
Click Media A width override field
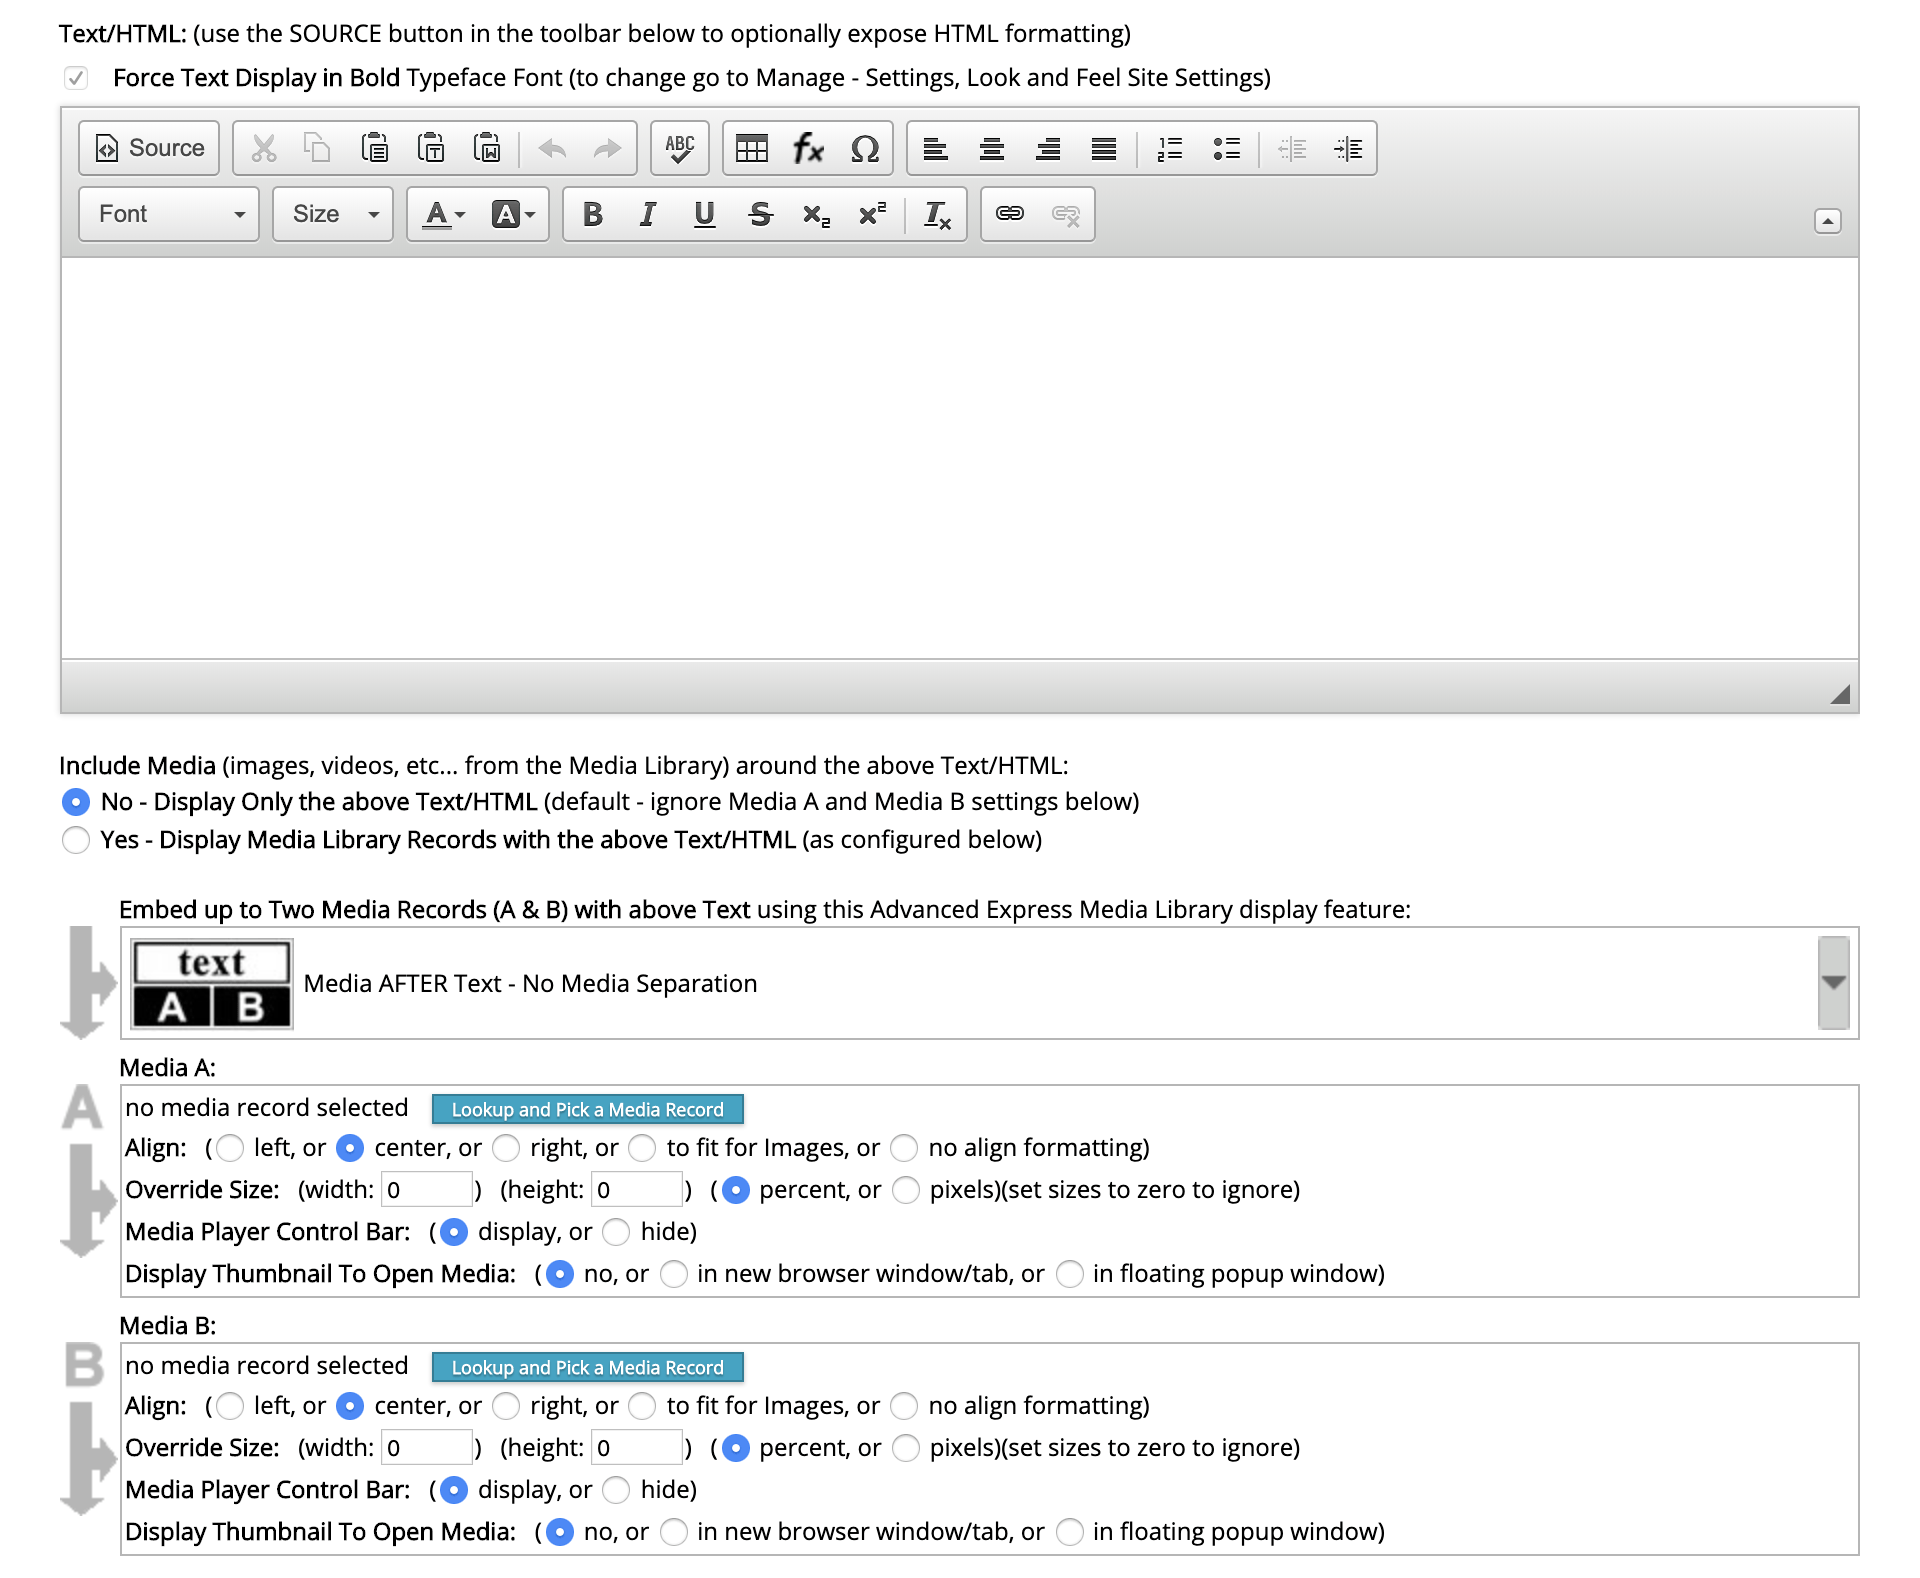pyautogui.click(x=426, y=1190)
